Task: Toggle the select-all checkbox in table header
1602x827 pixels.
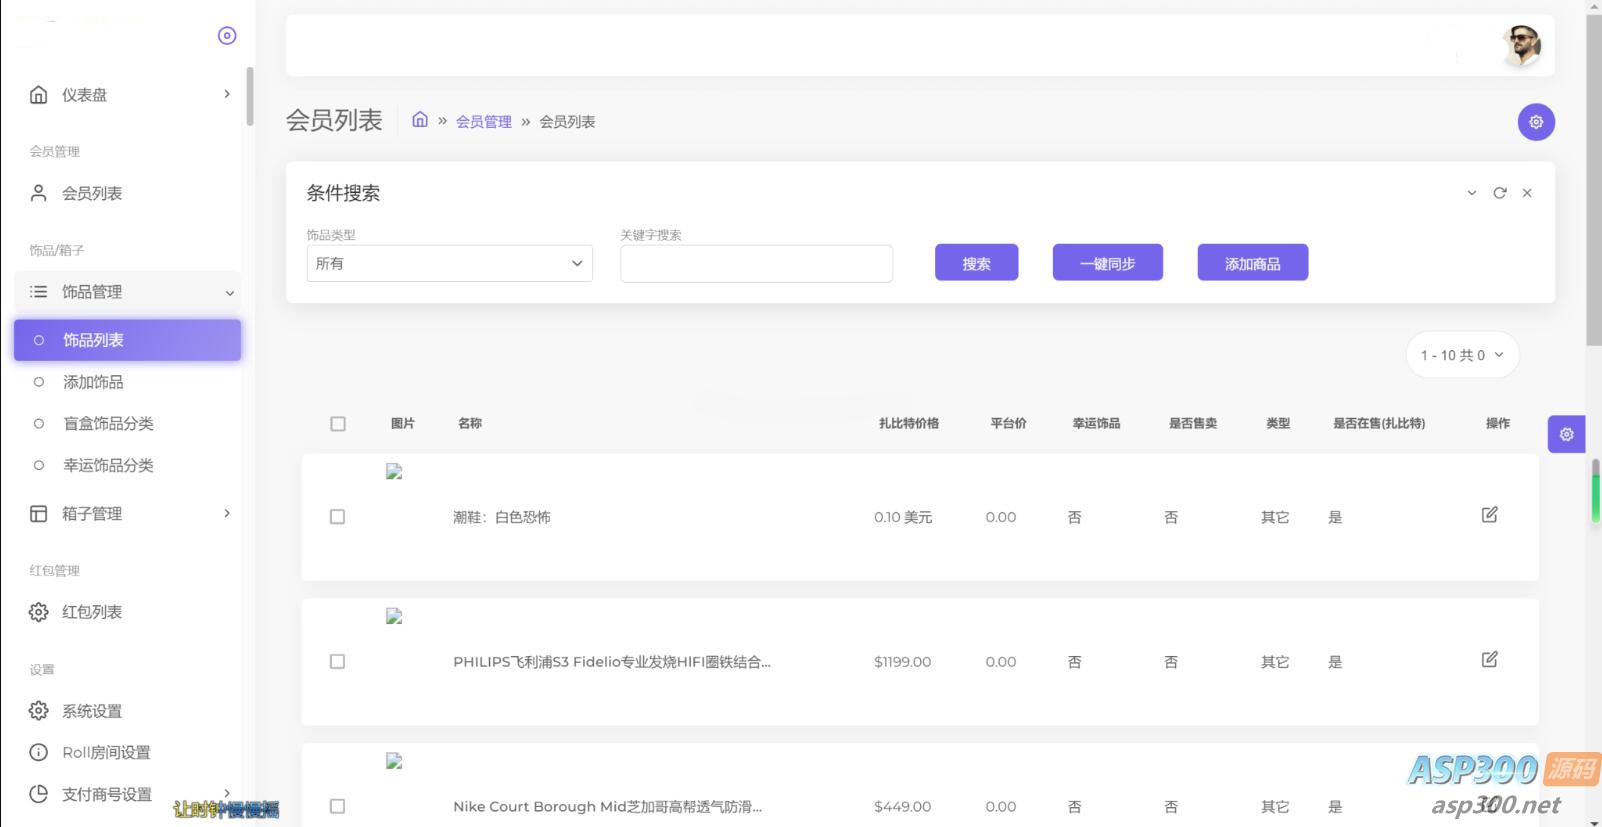Action: click(x=338, y=424)
